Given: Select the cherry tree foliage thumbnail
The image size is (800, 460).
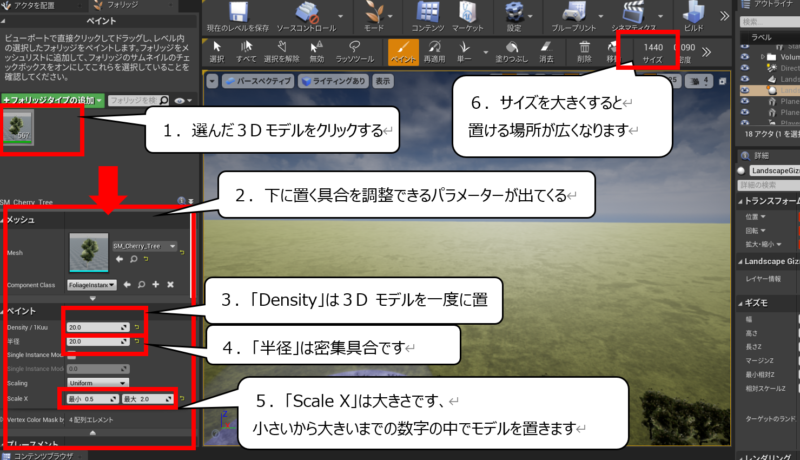Looking at the screenshot, I should pyautogui.click(x=18, y=127).
